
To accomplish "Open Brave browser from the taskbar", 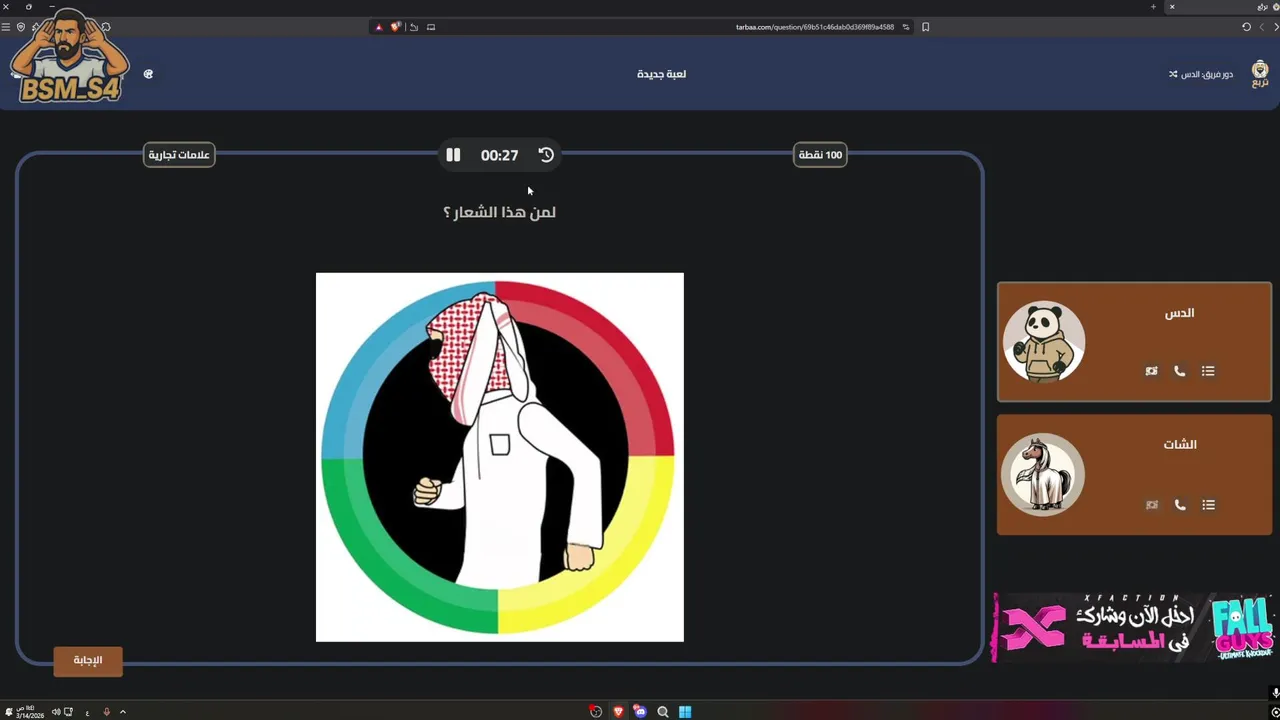I will [x=618, y=712].
